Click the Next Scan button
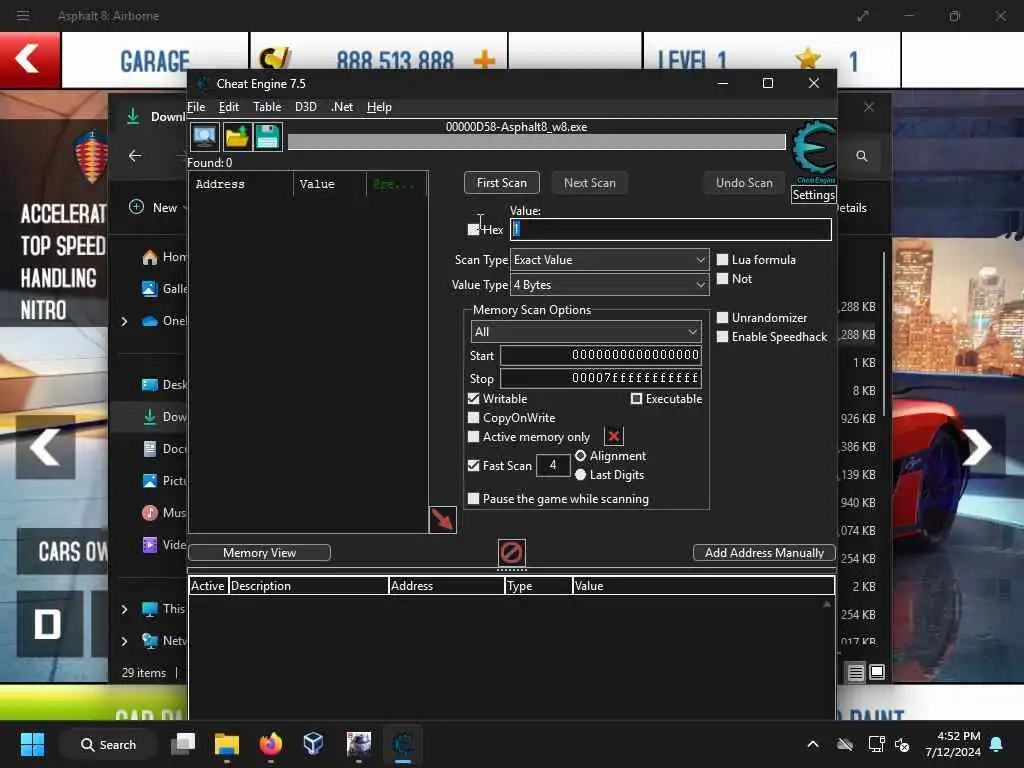1024x768 pixels. tap(590, 183)
